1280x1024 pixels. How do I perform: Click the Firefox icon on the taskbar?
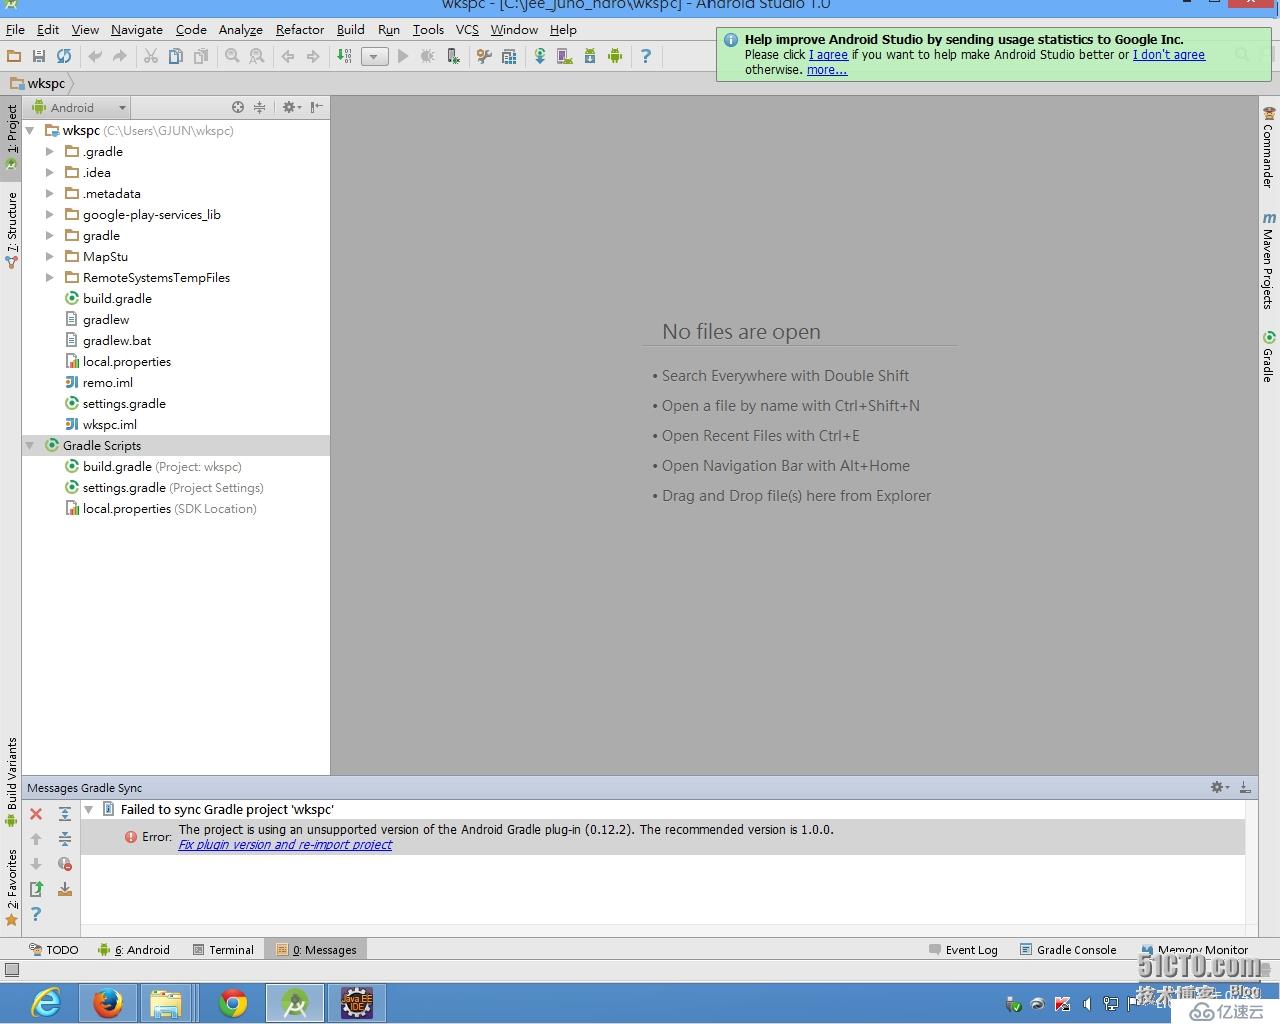[x=107, y=1003]
